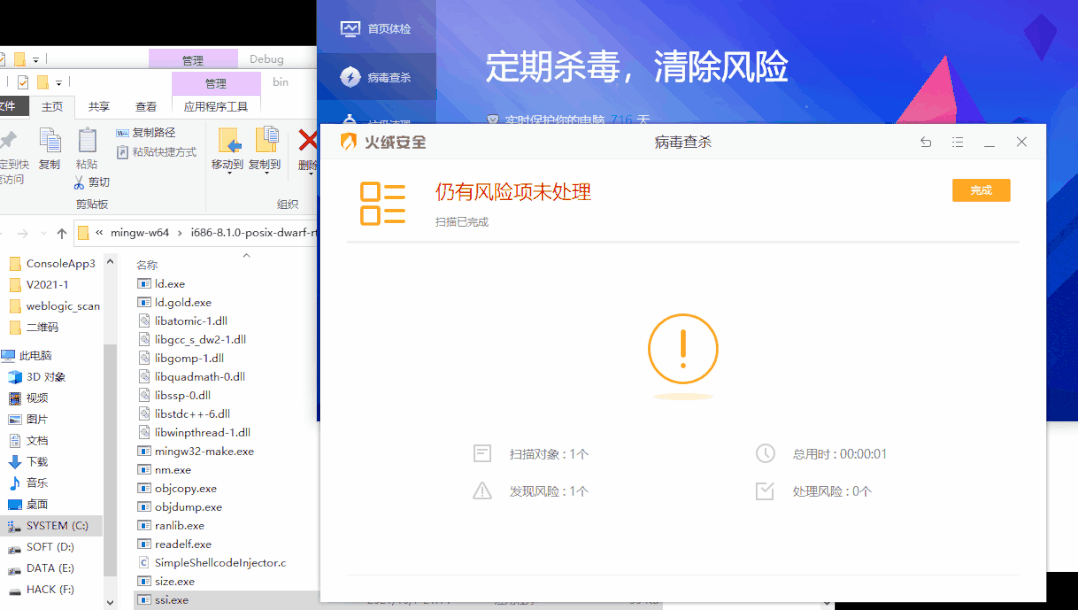
Task: Click the orange warning exclamation icon
Action: pyautogui.click(x=683, y=349)
